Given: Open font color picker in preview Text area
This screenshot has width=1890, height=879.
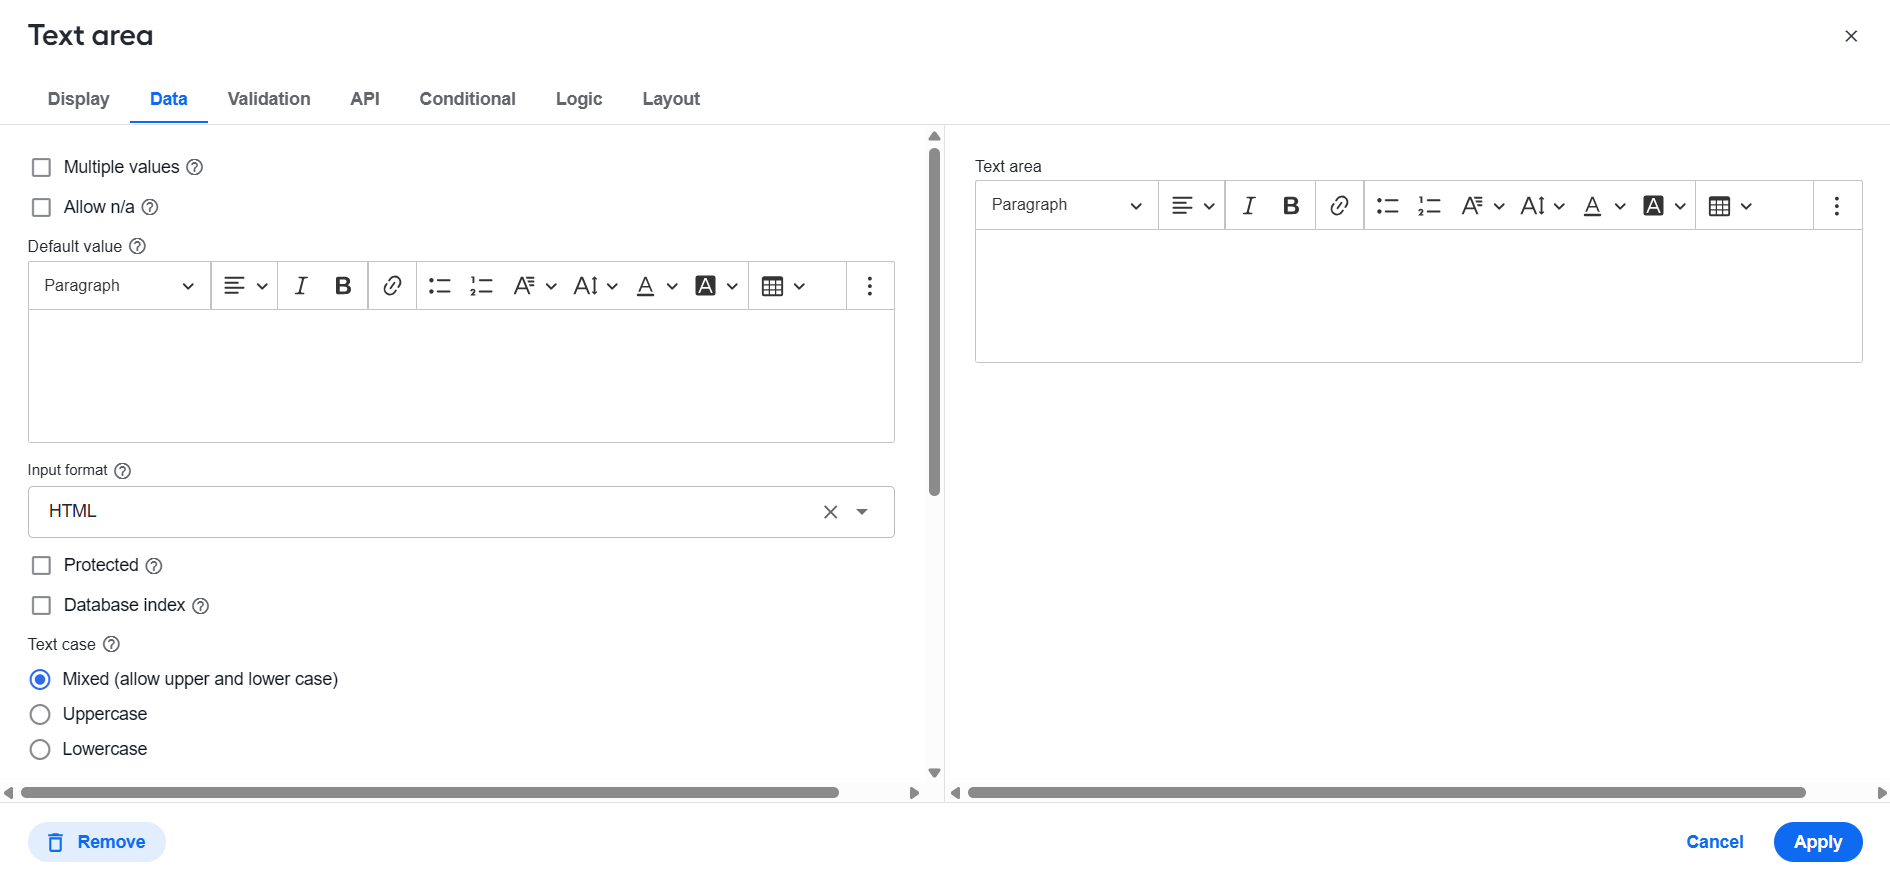Looking at the screenshot, I should click(x=1604, y=206).
